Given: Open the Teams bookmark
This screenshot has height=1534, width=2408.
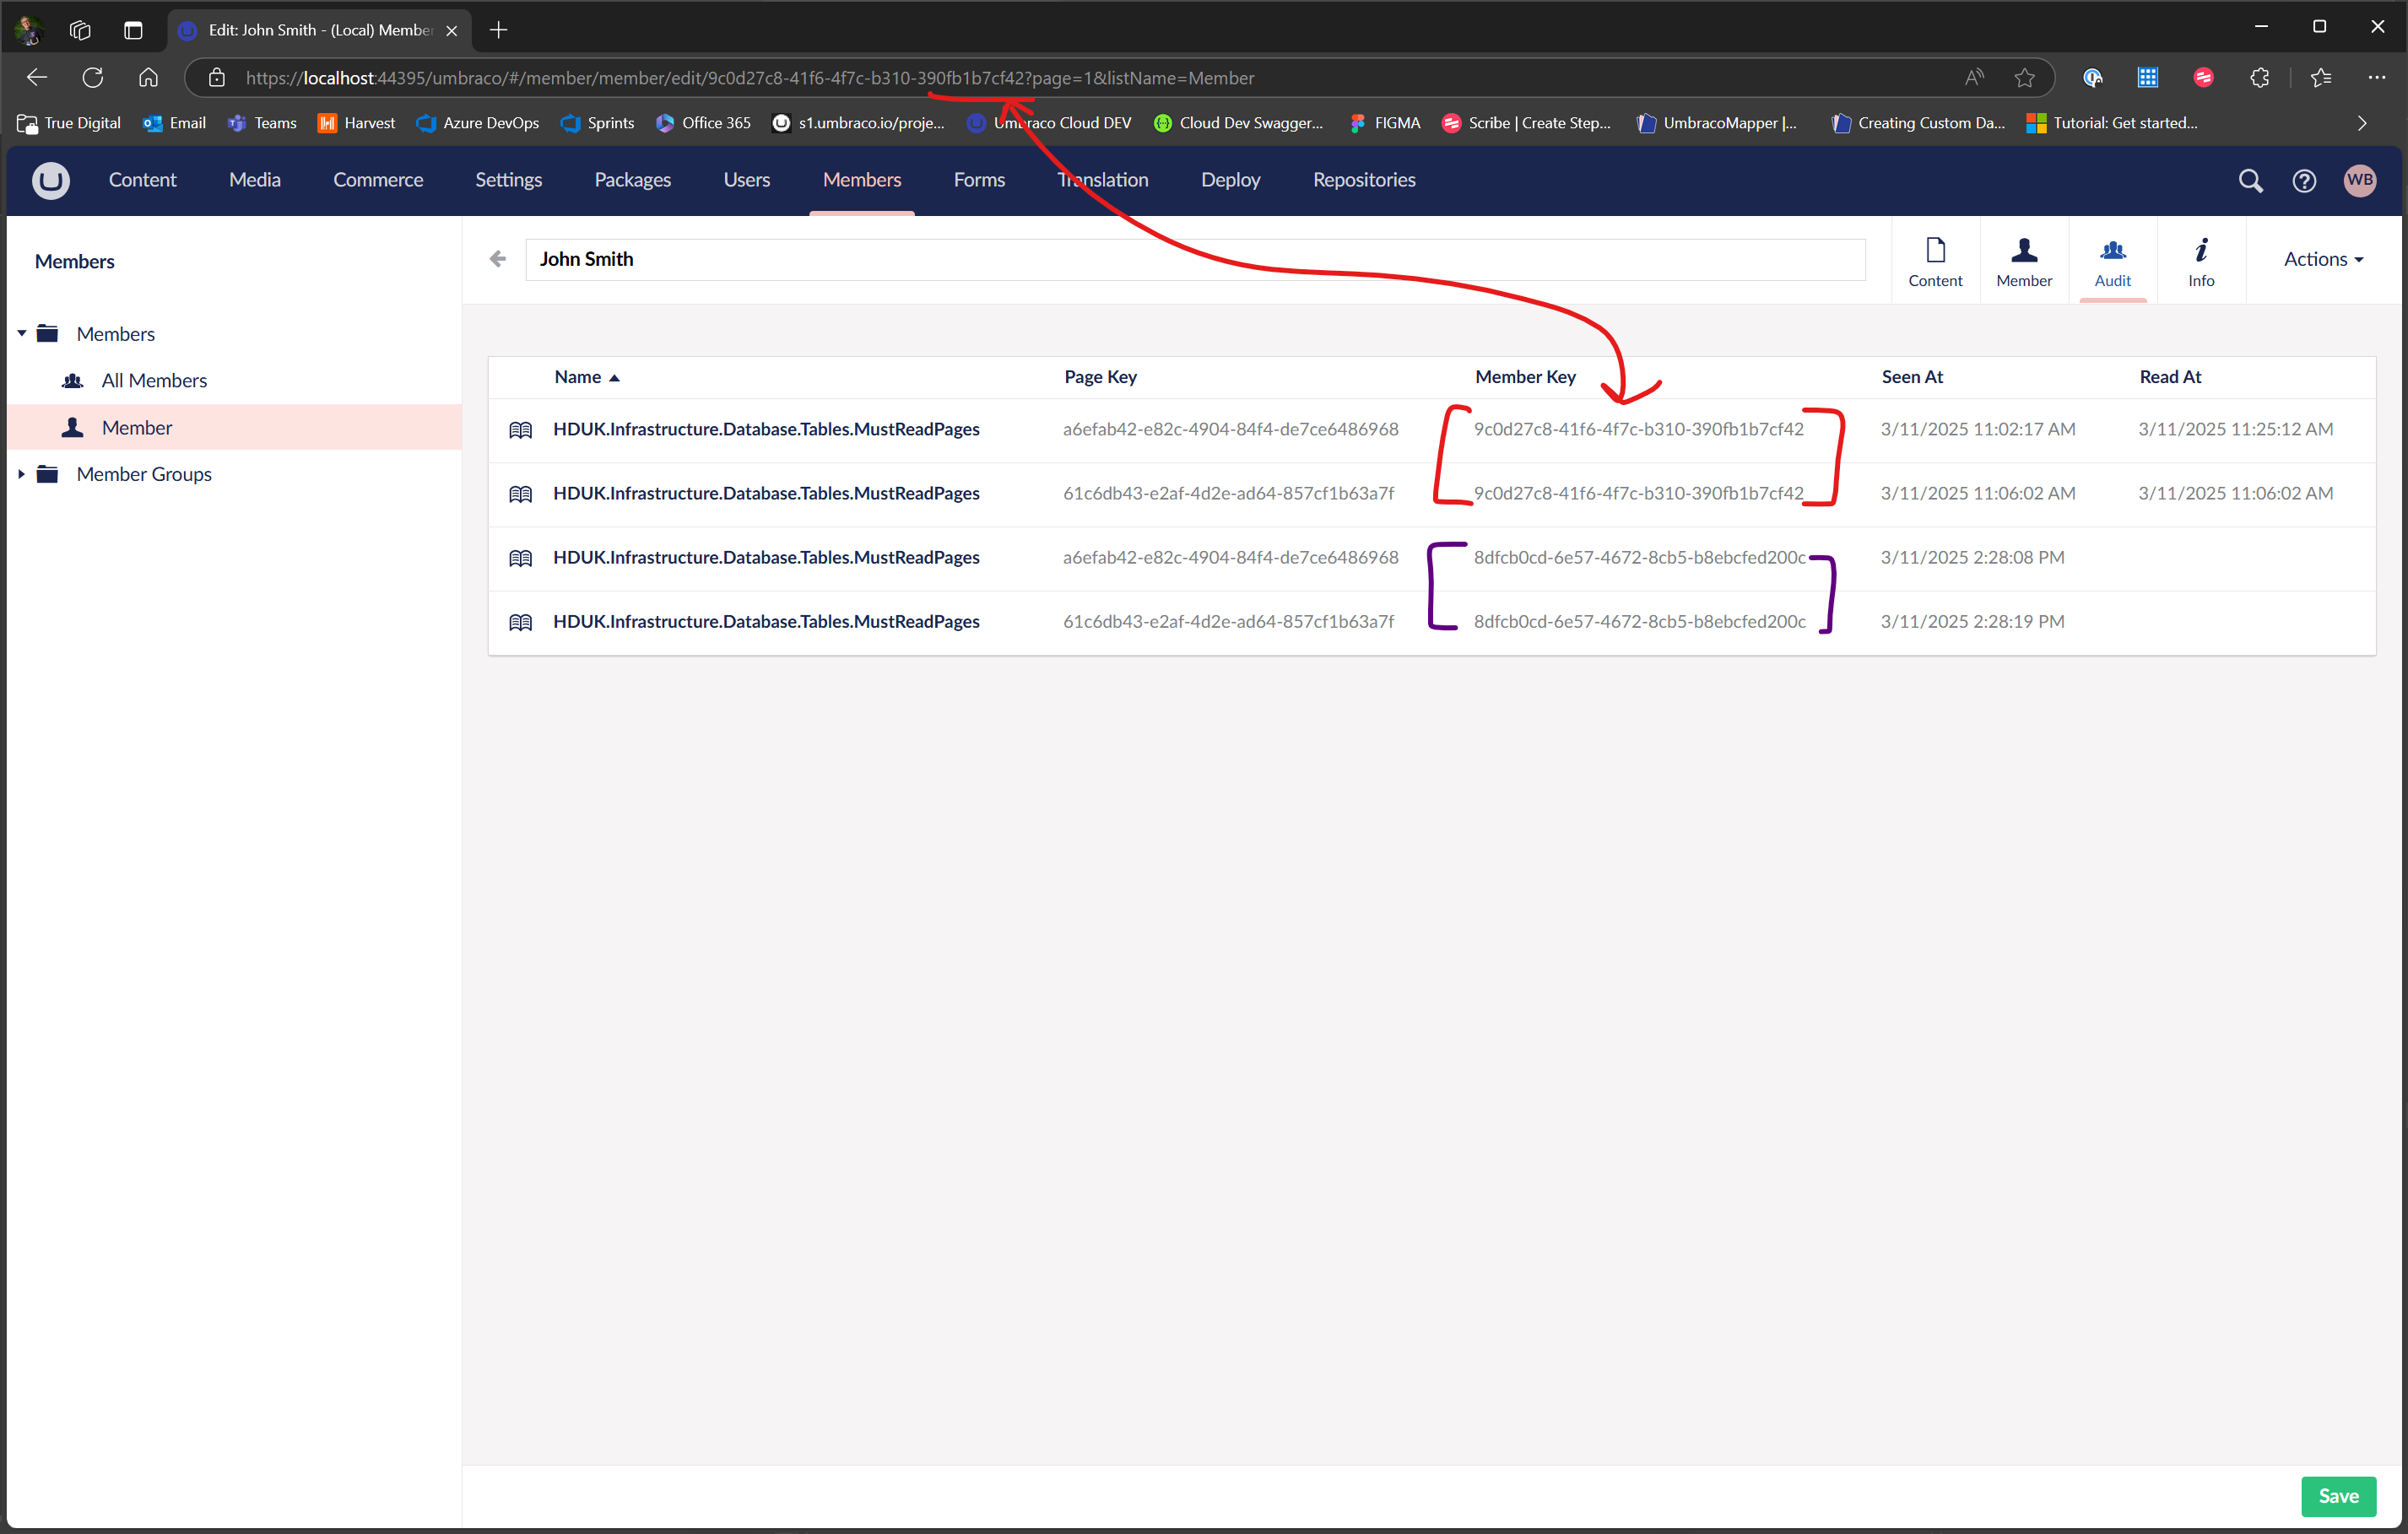Looking at the screenshot, I should click(x=262, y=123).
